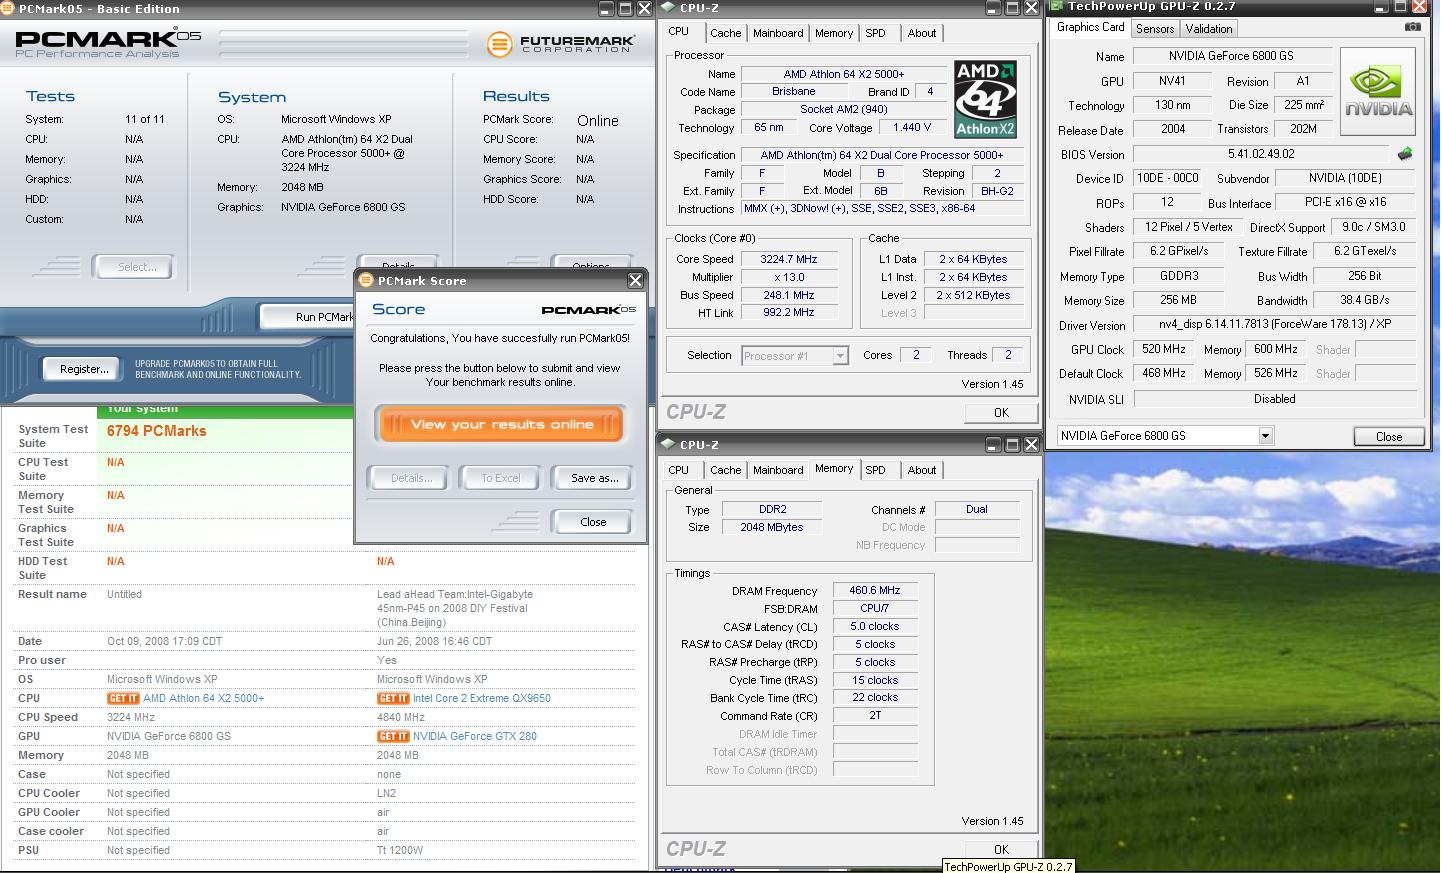Click the NVIDIA SLI Disabled field

(1274, 399)
